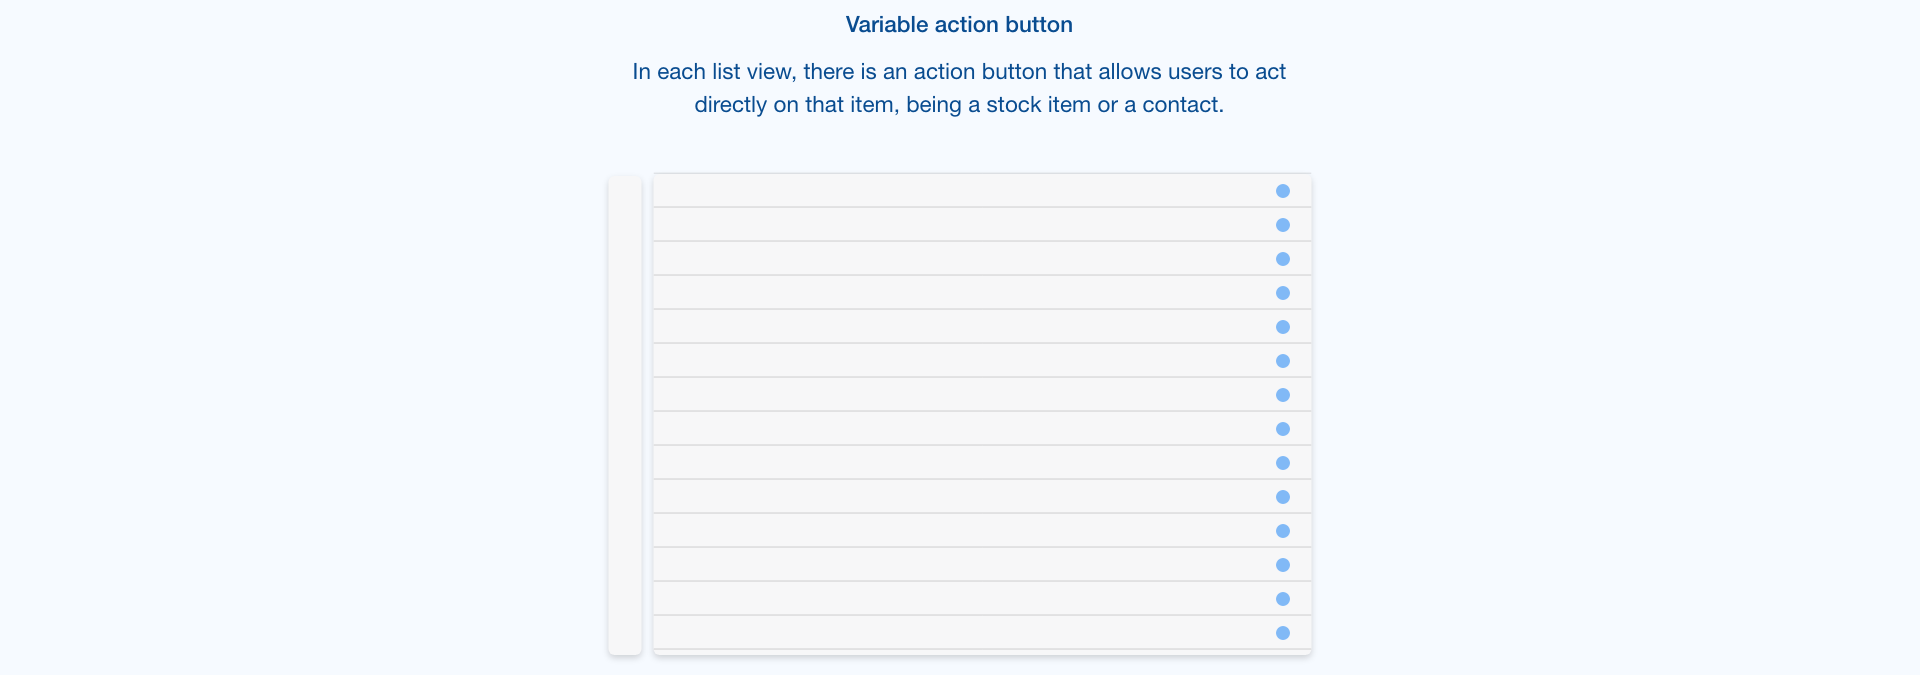The width and height of the screenshot is (1920, 675).
Task: Click the blue action dot in the third row
Action: point(1283,259)
